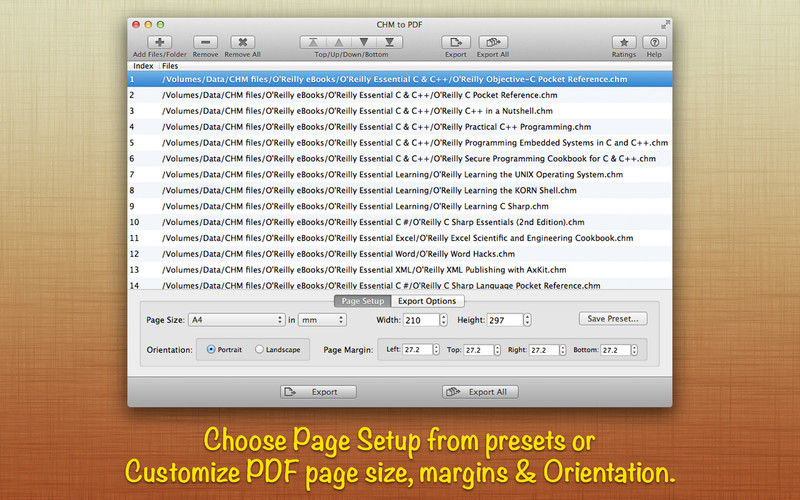
Task: Click the Left margin field
Action: [x=417, y=349]
